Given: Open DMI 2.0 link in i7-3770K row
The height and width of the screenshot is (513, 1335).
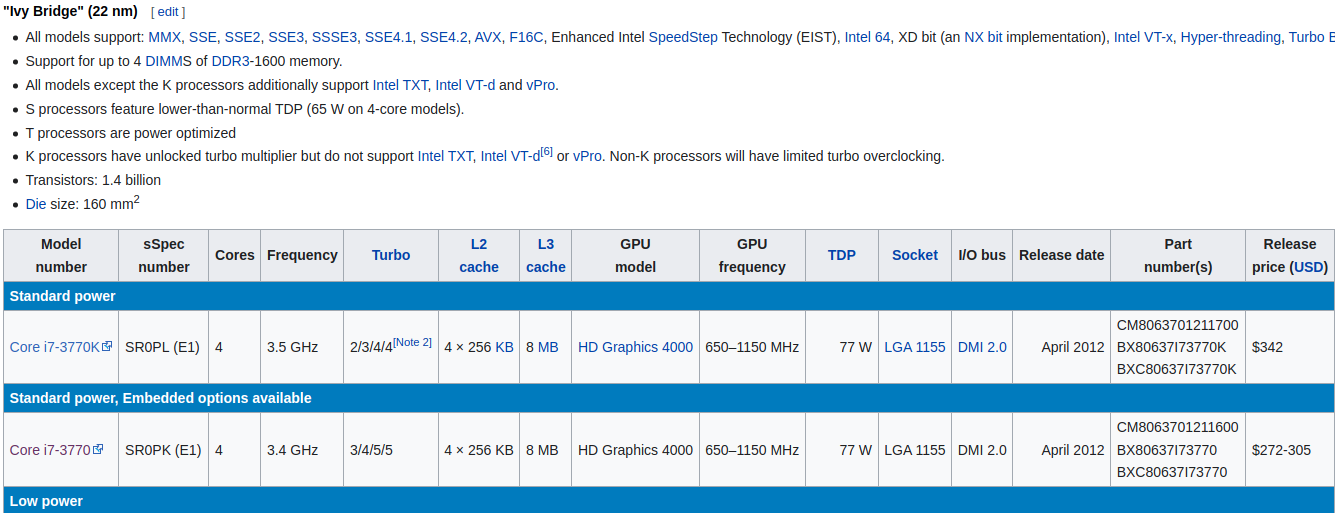Looking at the screenshot, I should pyautogui.click(x=982, y=347).
